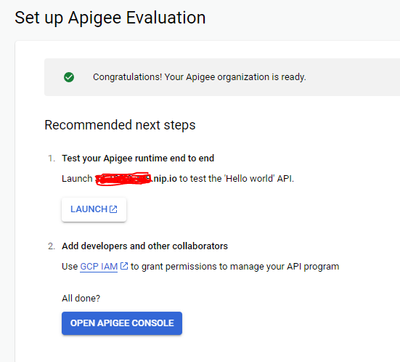Click the 'Recommended next steps' heading
Viewport: 400px width, 362px height.
click(x=120, y=125)
